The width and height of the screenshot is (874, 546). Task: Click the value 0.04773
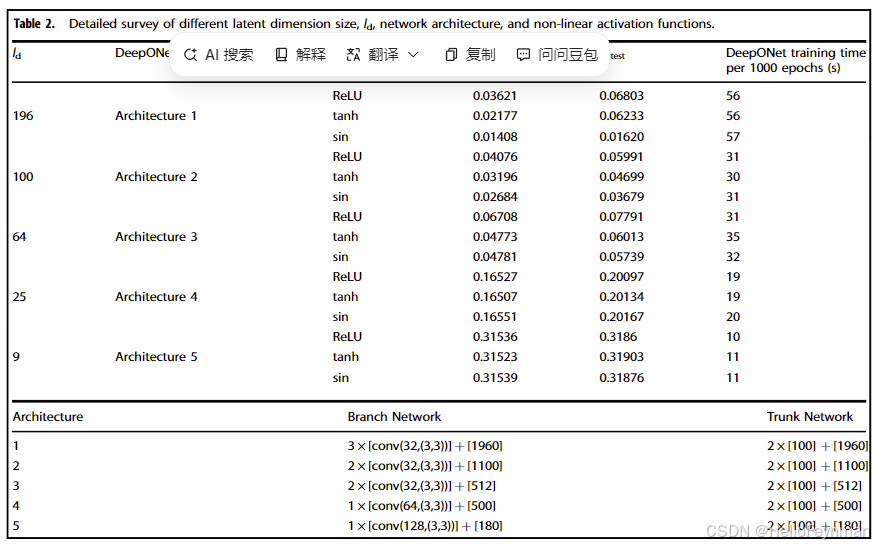495,237
